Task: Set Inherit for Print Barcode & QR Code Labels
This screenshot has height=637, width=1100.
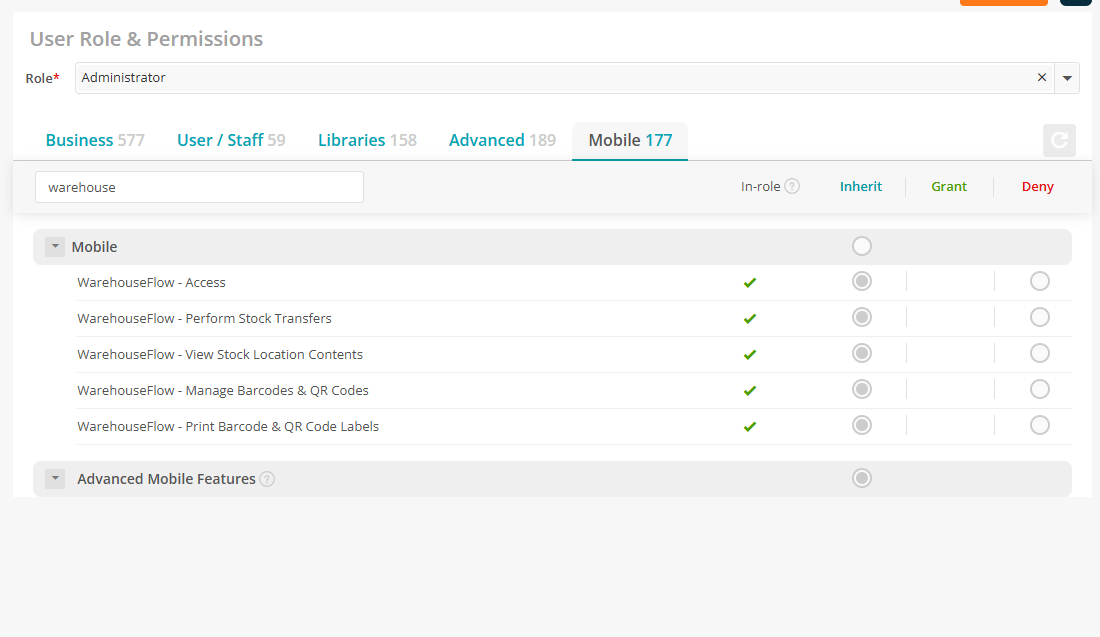Action: (x=861, y=425)
